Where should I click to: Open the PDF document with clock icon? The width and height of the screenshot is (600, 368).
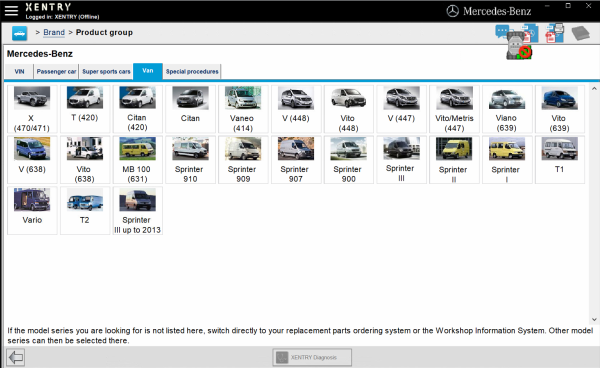click(531, 33)
